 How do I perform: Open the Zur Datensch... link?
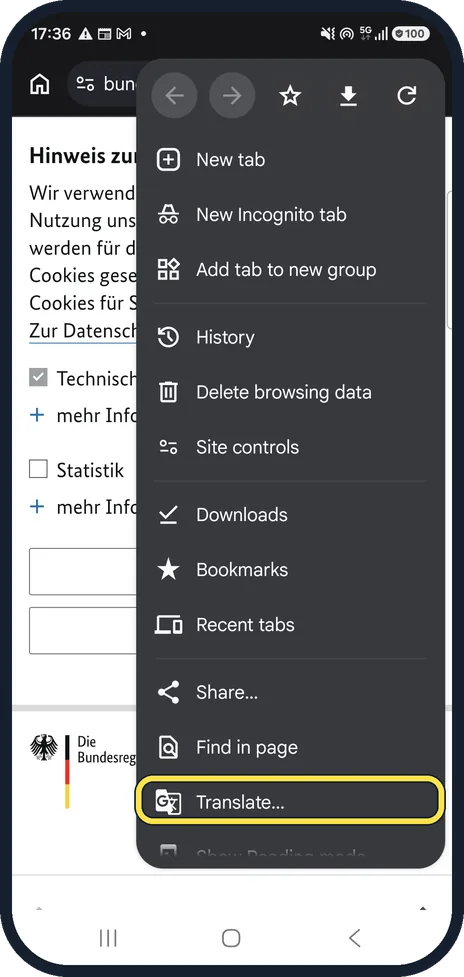click(x=82, y=330)
